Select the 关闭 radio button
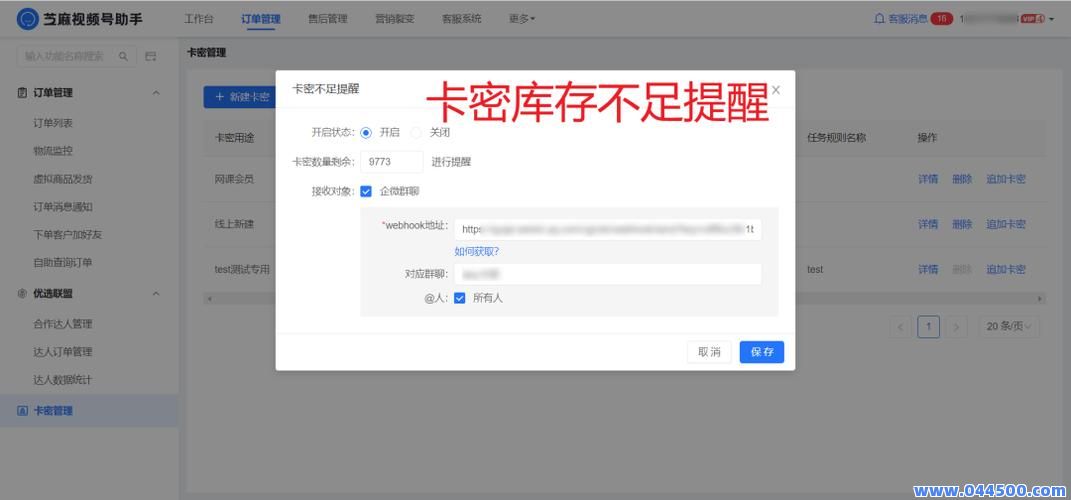 pyautogui.click(x=415, y=133)
